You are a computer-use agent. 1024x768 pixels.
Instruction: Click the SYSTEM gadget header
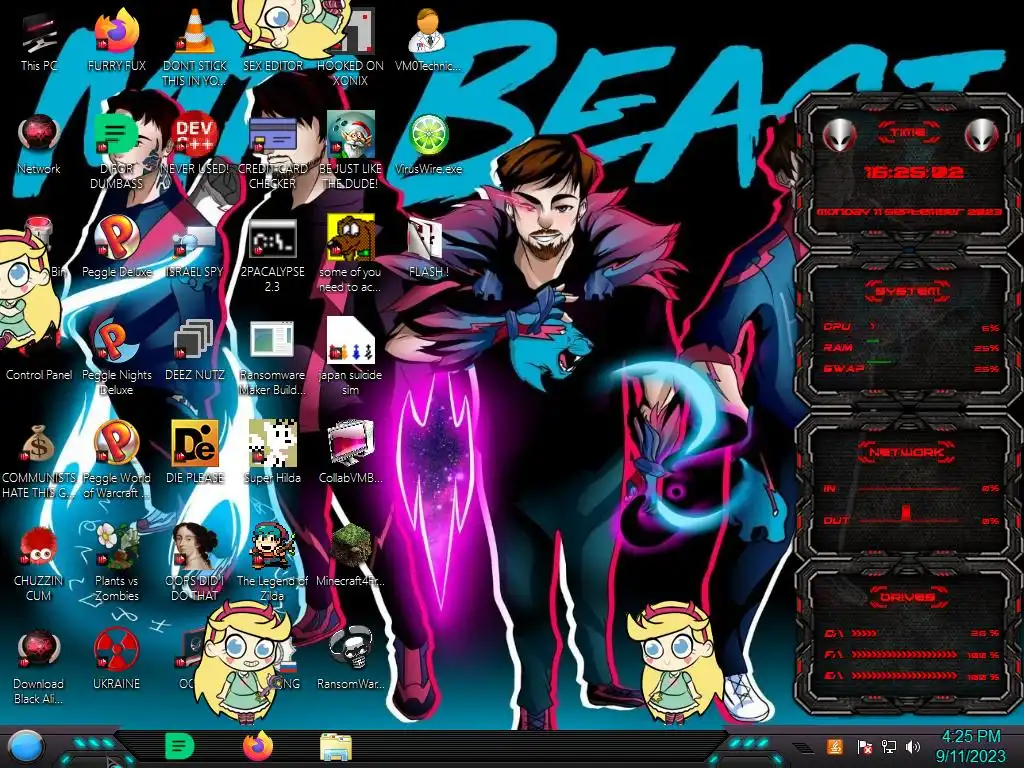[x=908, y=291]
